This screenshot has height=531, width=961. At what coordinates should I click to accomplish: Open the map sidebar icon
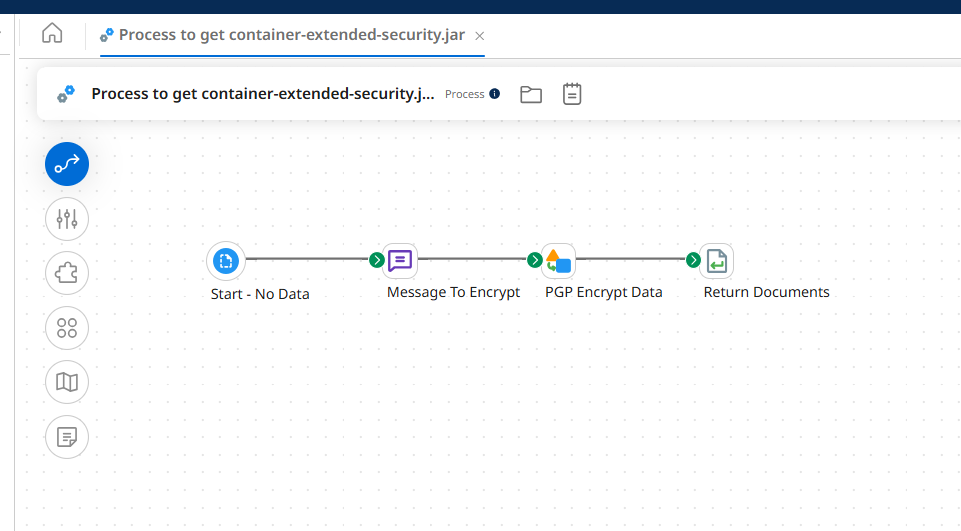click(67, 382)
